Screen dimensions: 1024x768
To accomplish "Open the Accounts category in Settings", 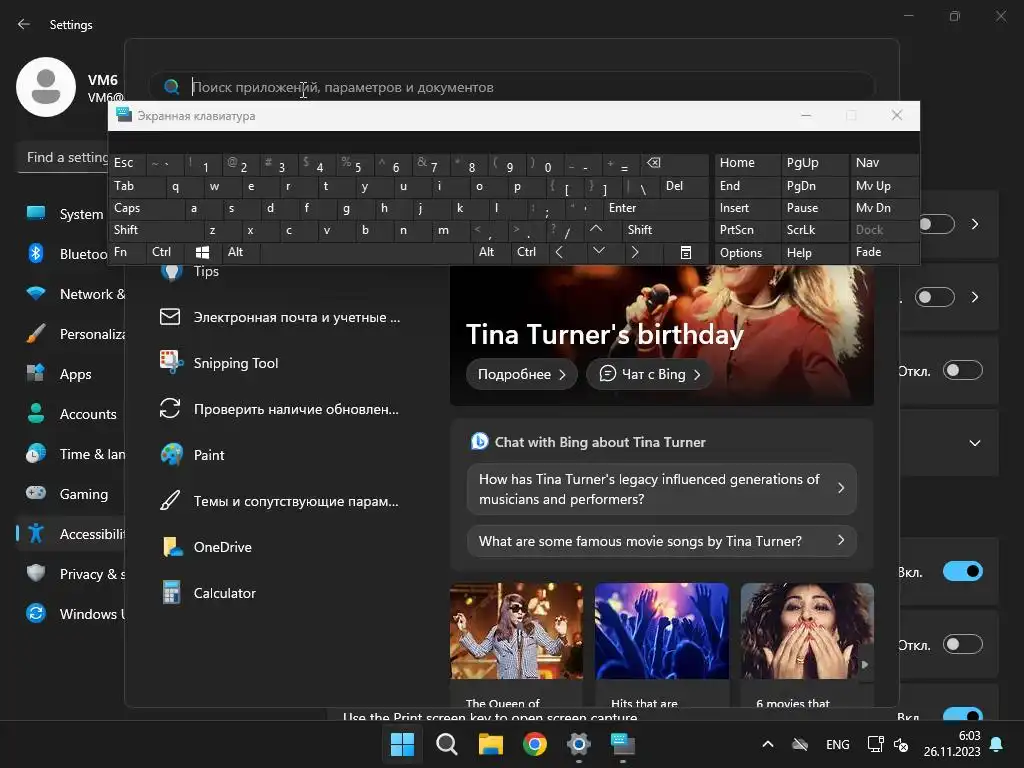I will click(x=71, y=414).
